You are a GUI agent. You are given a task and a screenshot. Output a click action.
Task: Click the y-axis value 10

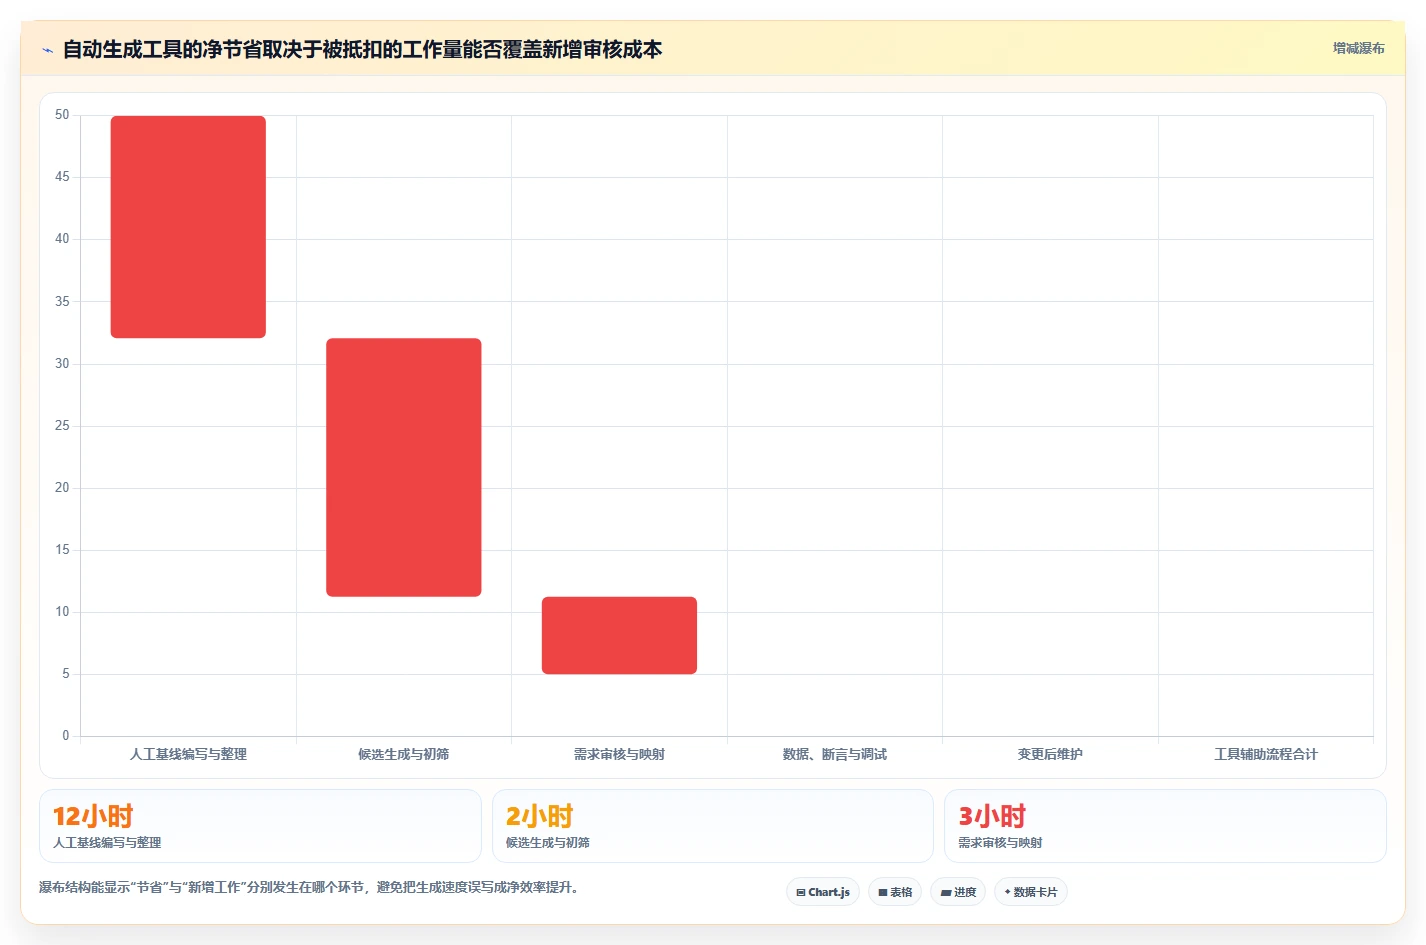[x=62, y=612]
